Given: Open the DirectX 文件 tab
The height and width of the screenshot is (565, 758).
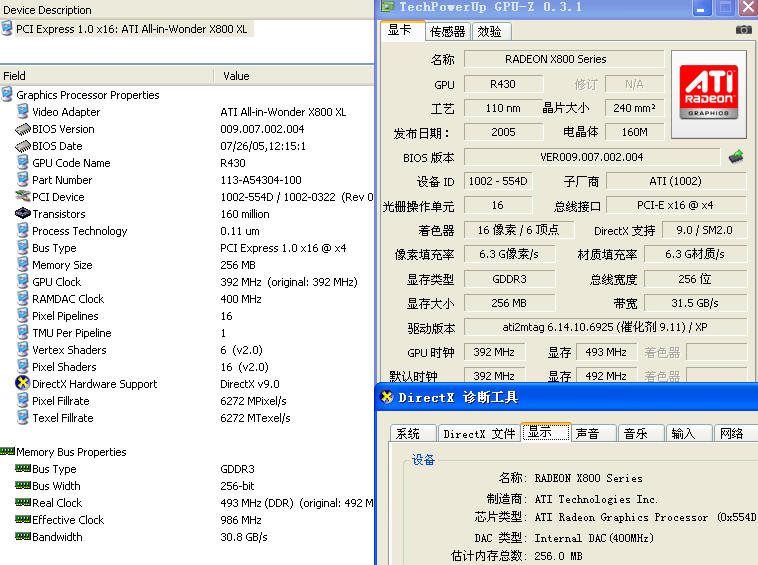Looking at the screenshot, I should (479, 434).
